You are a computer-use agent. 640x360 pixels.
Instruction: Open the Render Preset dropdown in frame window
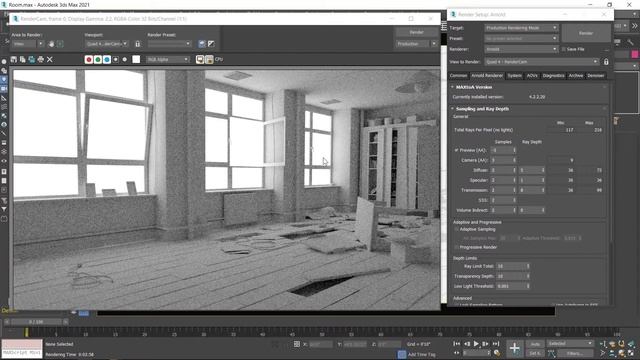(x=169, y=44)
